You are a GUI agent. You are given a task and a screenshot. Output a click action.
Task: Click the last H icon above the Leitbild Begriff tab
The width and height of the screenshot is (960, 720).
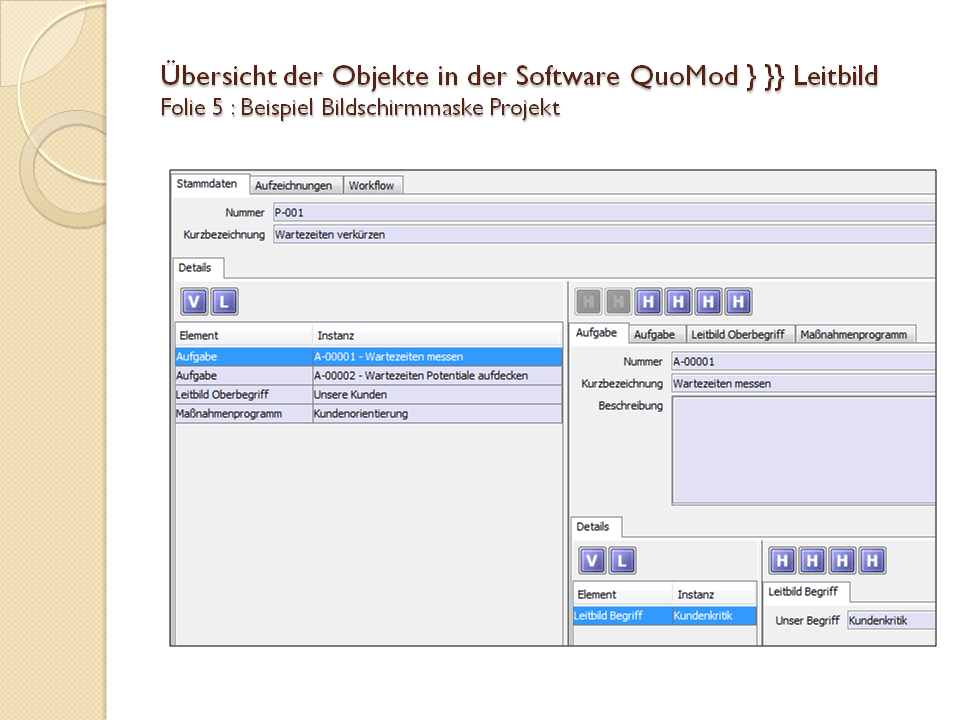[872, 561]
